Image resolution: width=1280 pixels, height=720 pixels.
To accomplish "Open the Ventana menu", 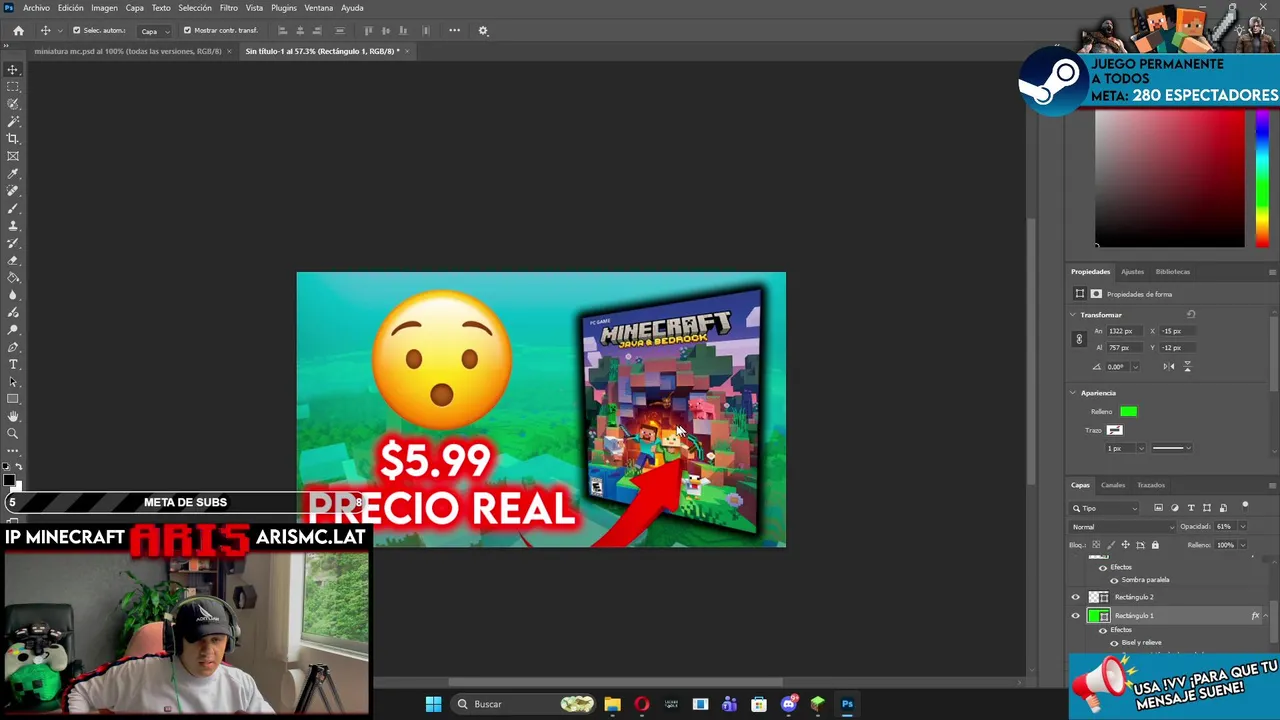I will pyautogui.click(x=319, y=8).
